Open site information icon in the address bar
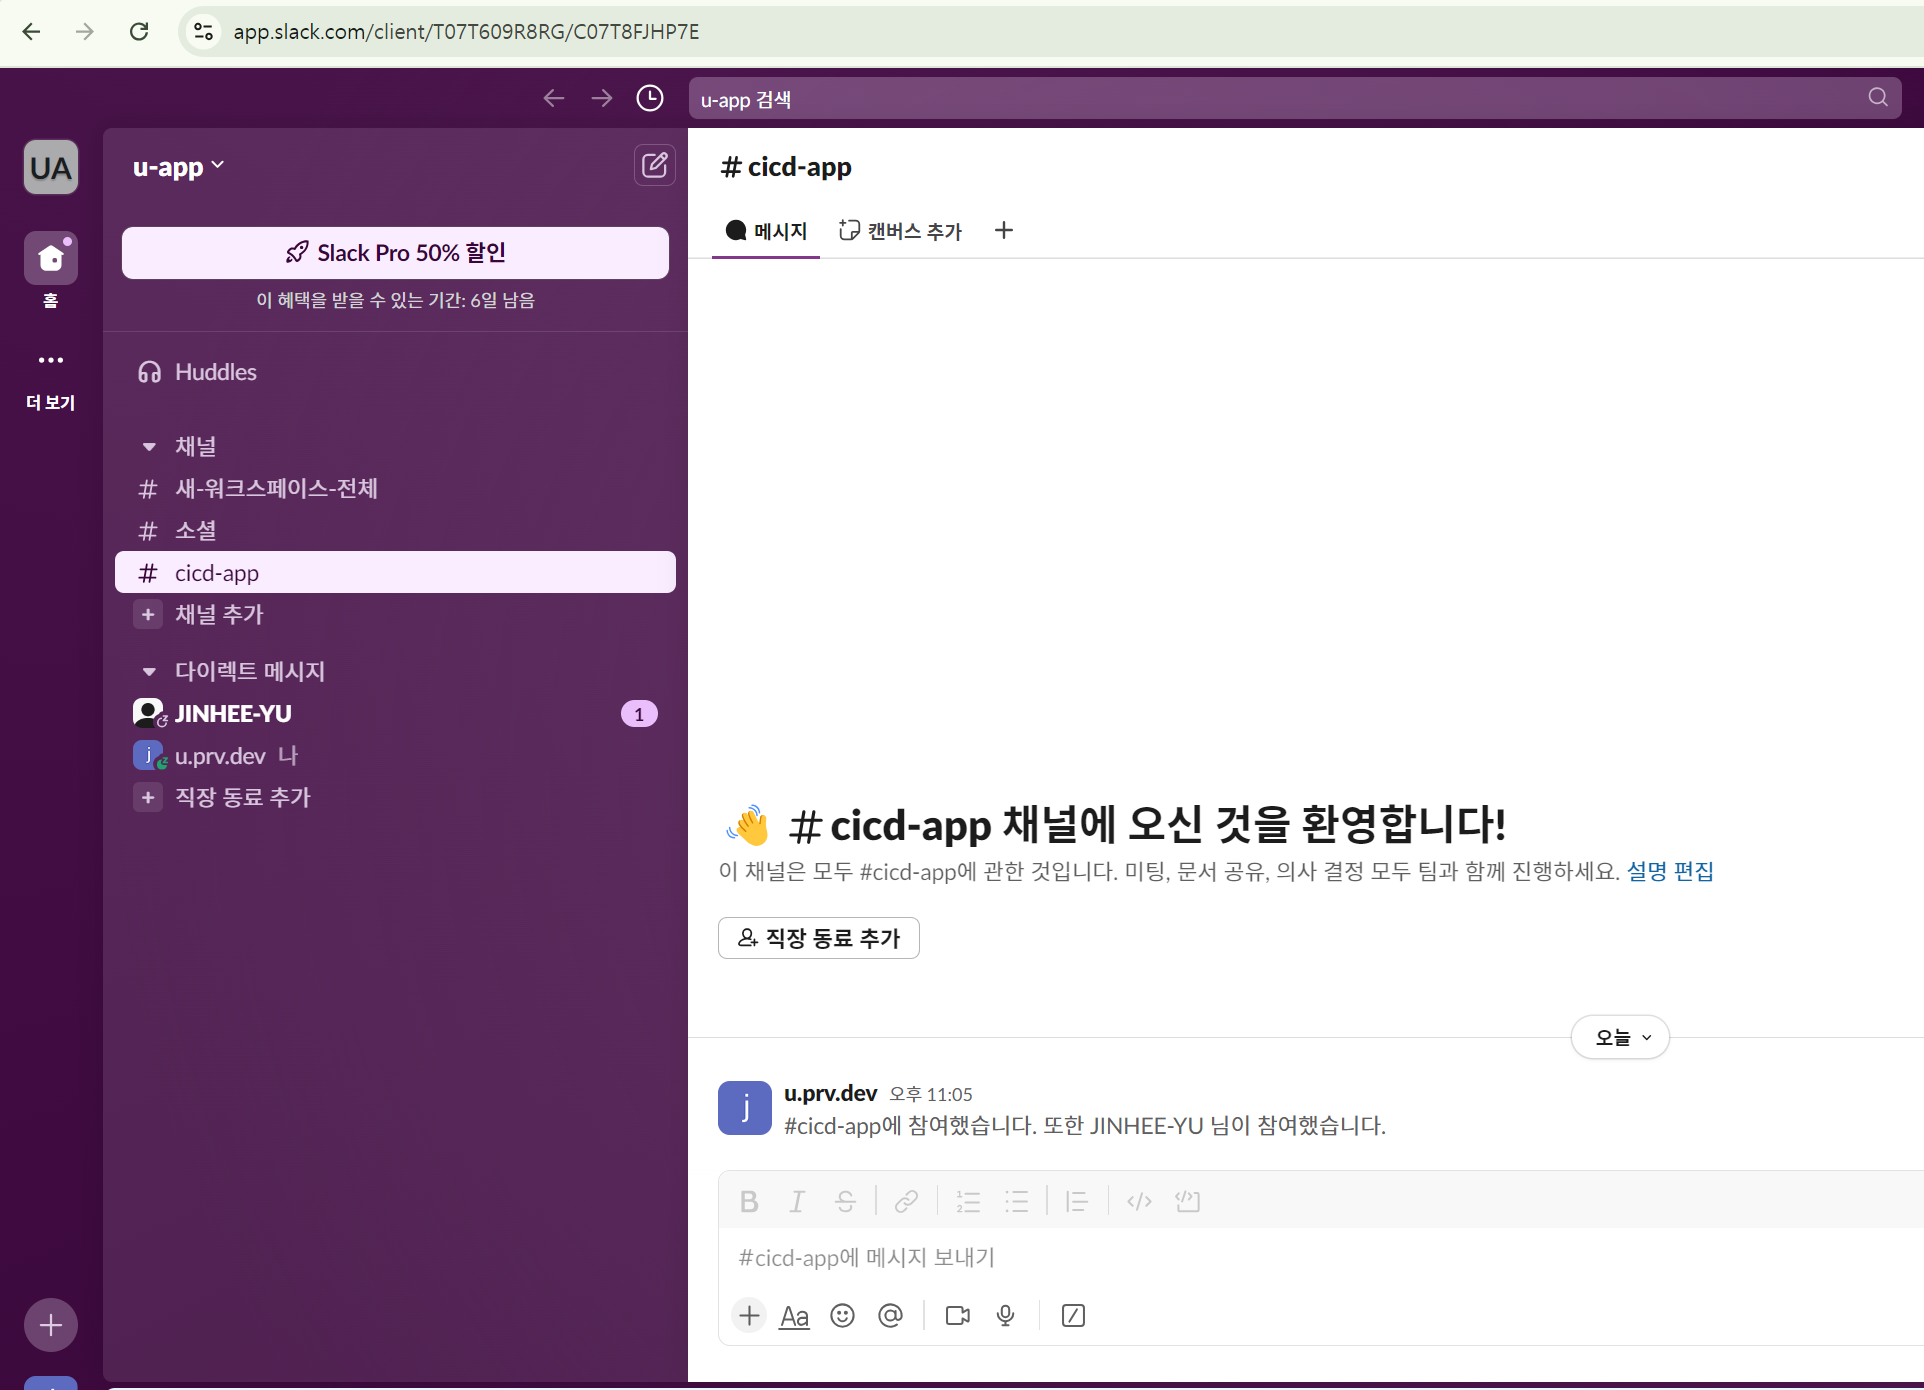The width and height of the screenshot is (1924, 1390). 204,32
